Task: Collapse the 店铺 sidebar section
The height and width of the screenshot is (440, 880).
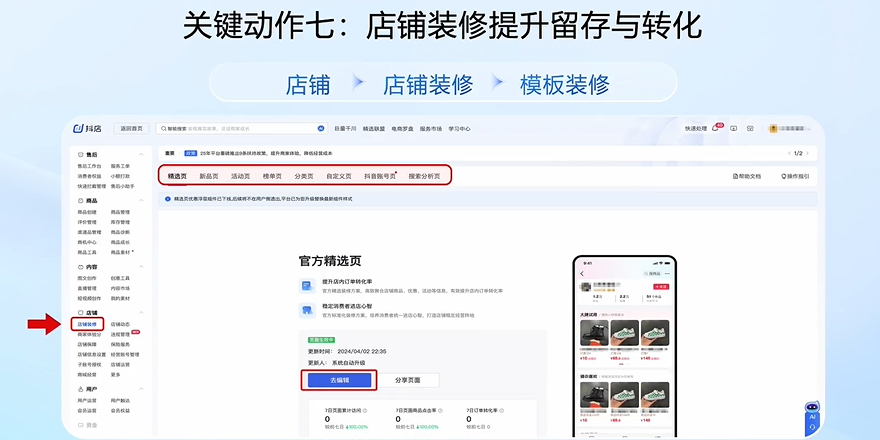Action: click(141, 313)
